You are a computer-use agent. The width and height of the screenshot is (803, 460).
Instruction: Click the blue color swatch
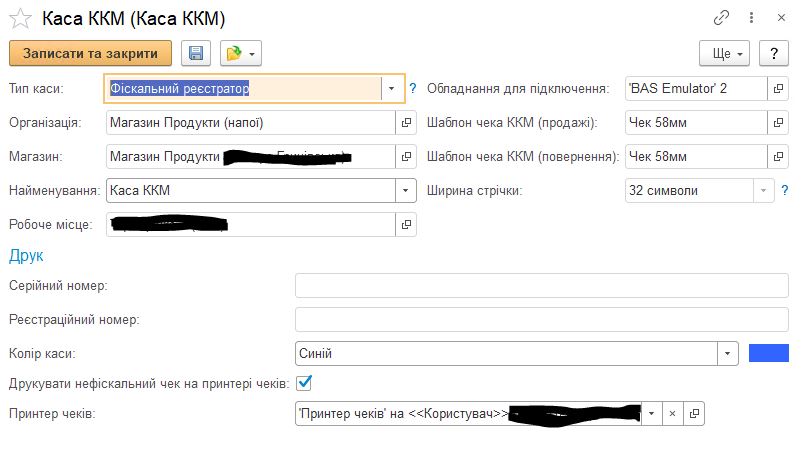(x=768, y=353)
